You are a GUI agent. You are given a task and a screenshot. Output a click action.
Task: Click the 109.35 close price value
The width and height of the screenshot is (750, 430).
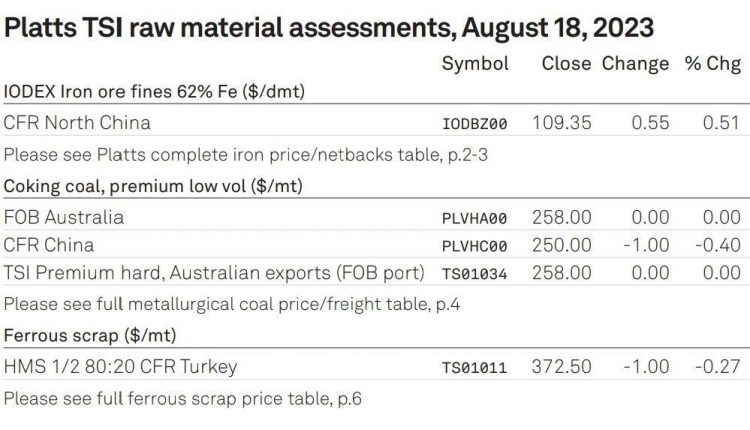point(562,123)
